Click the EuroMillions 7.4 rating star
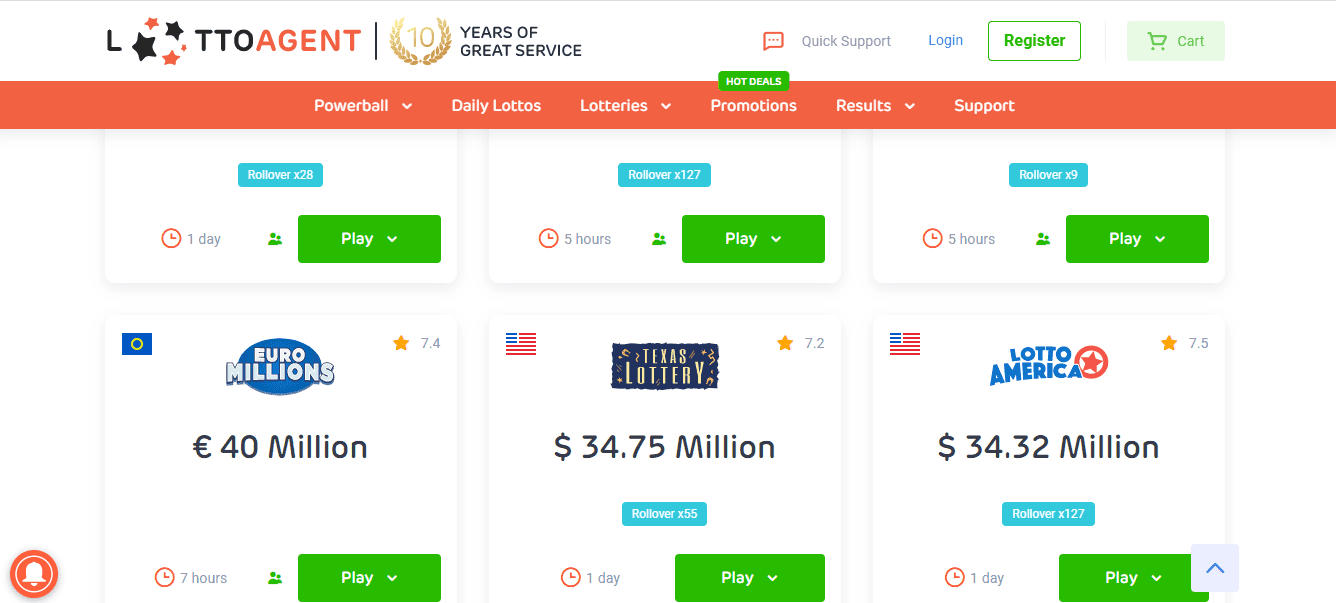 tap(401, 343)
